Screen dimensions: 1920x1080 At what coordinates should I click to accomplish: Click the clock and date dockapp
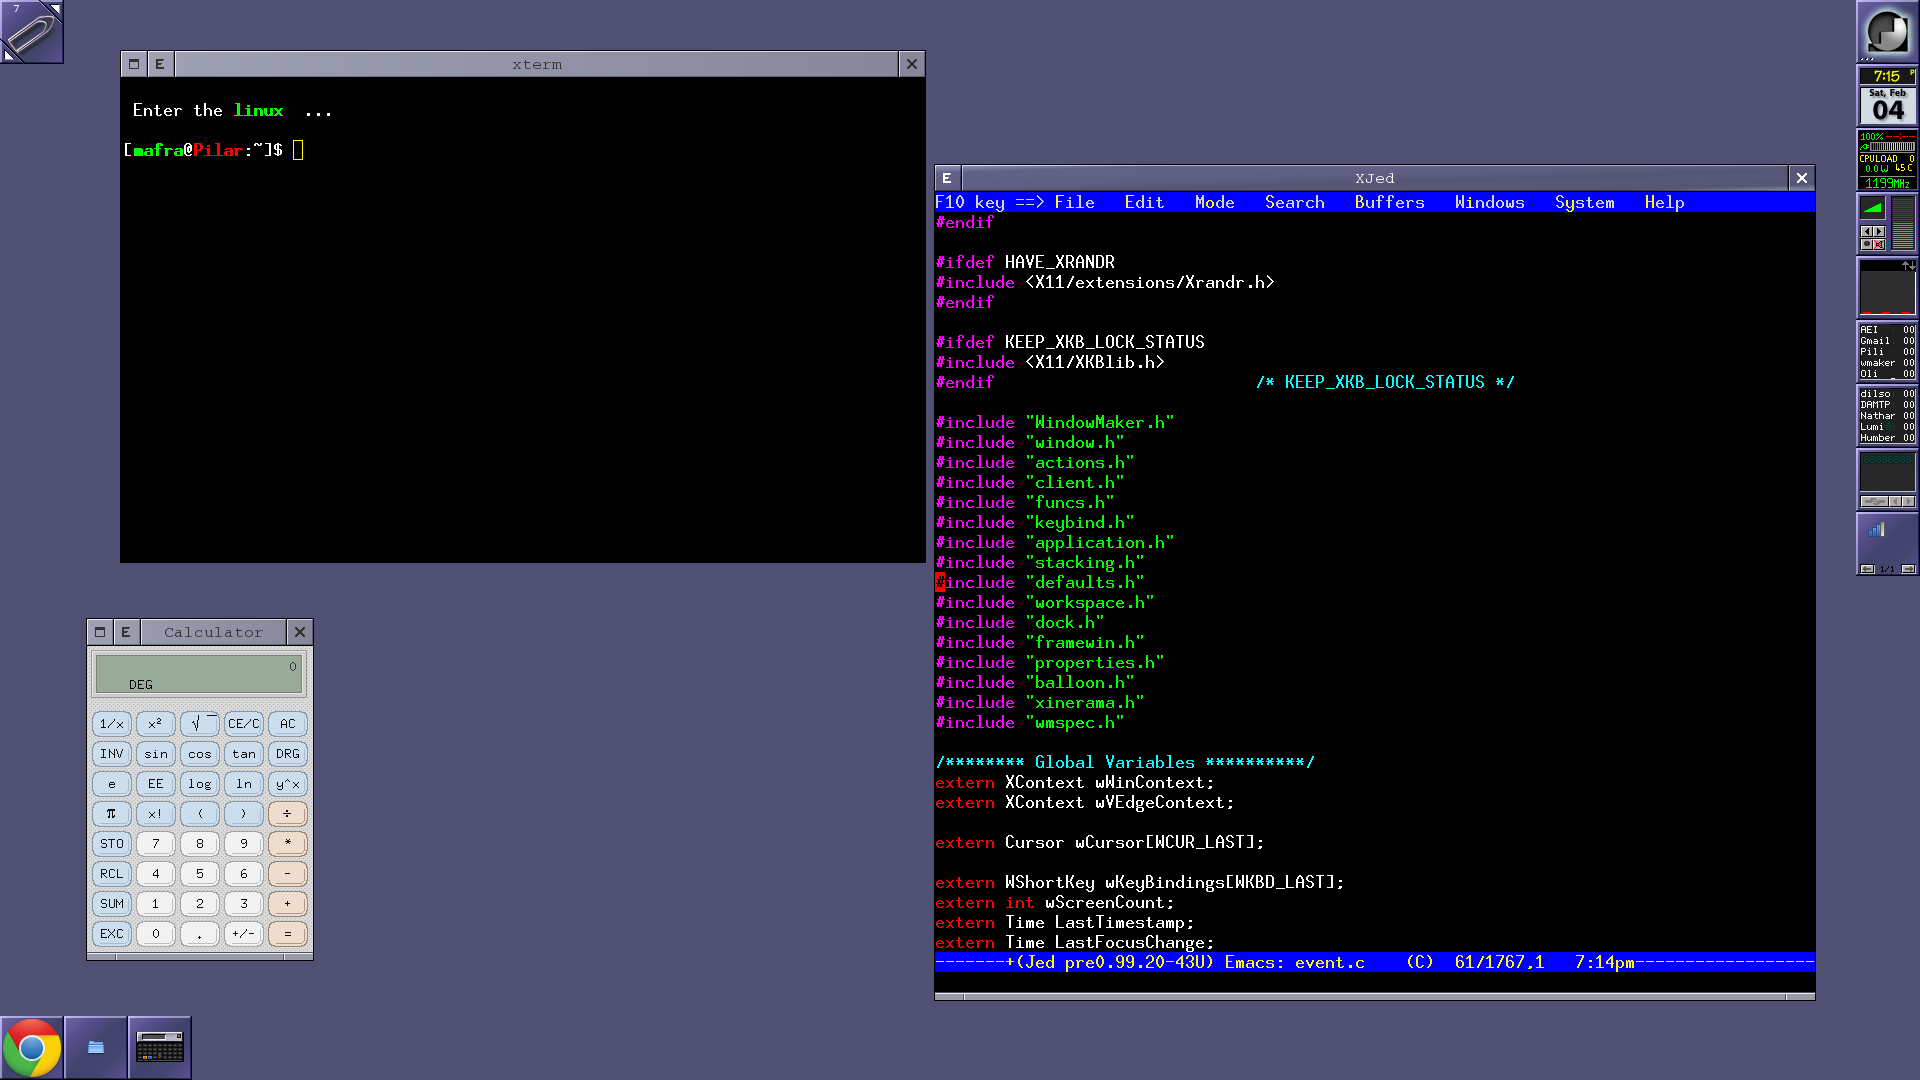pos(1887,96)
